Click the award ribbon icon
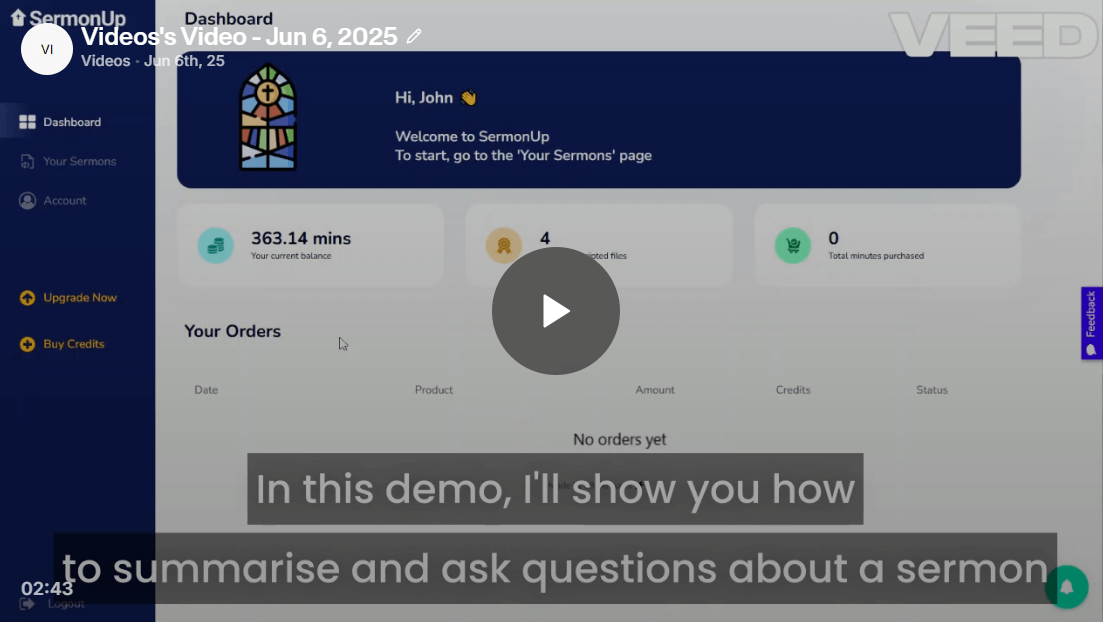1103x622 pixels. click(x=504, y=246)
